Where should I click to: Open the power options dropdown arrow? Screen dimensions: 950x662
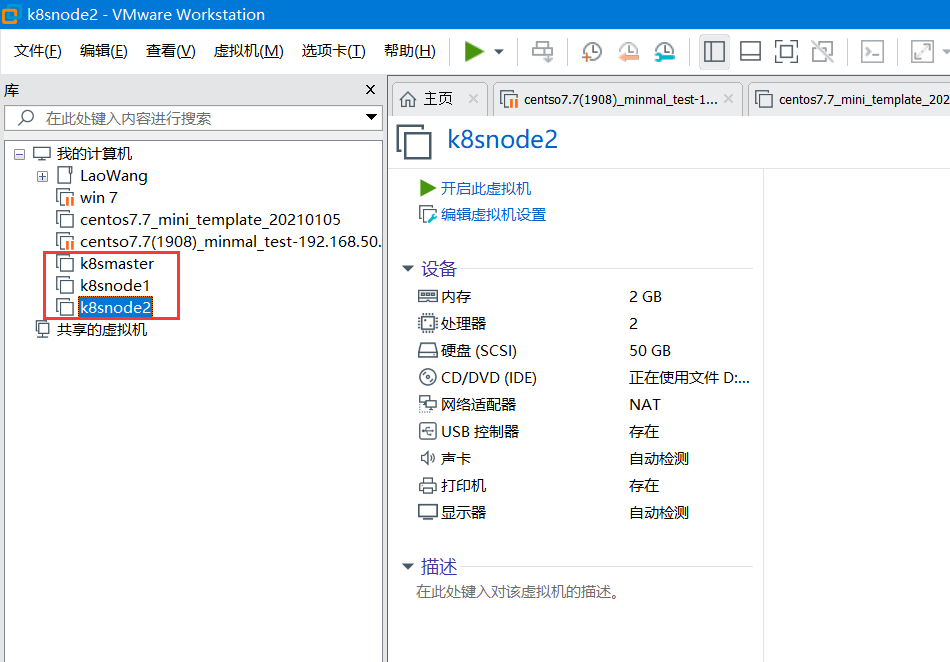pyautogui.click(x=499, y=51)
